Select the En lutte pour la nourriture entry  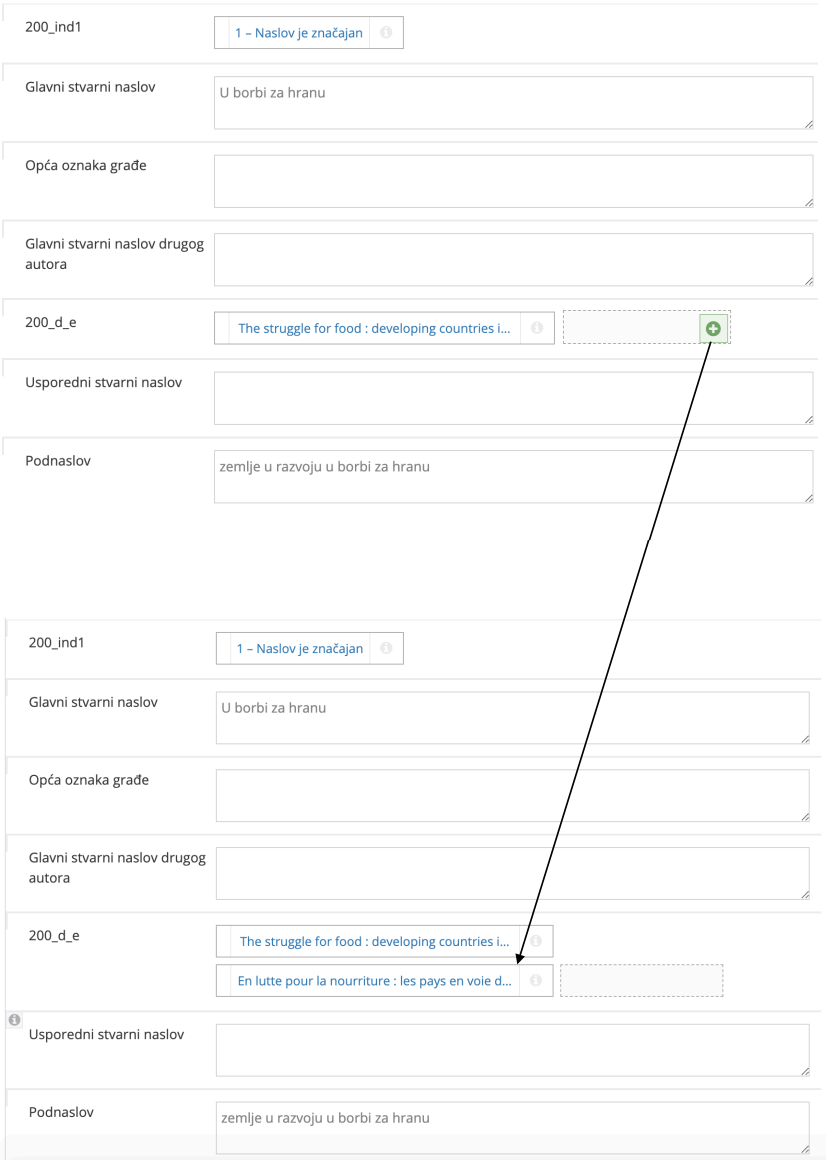[x=374, y=981]
